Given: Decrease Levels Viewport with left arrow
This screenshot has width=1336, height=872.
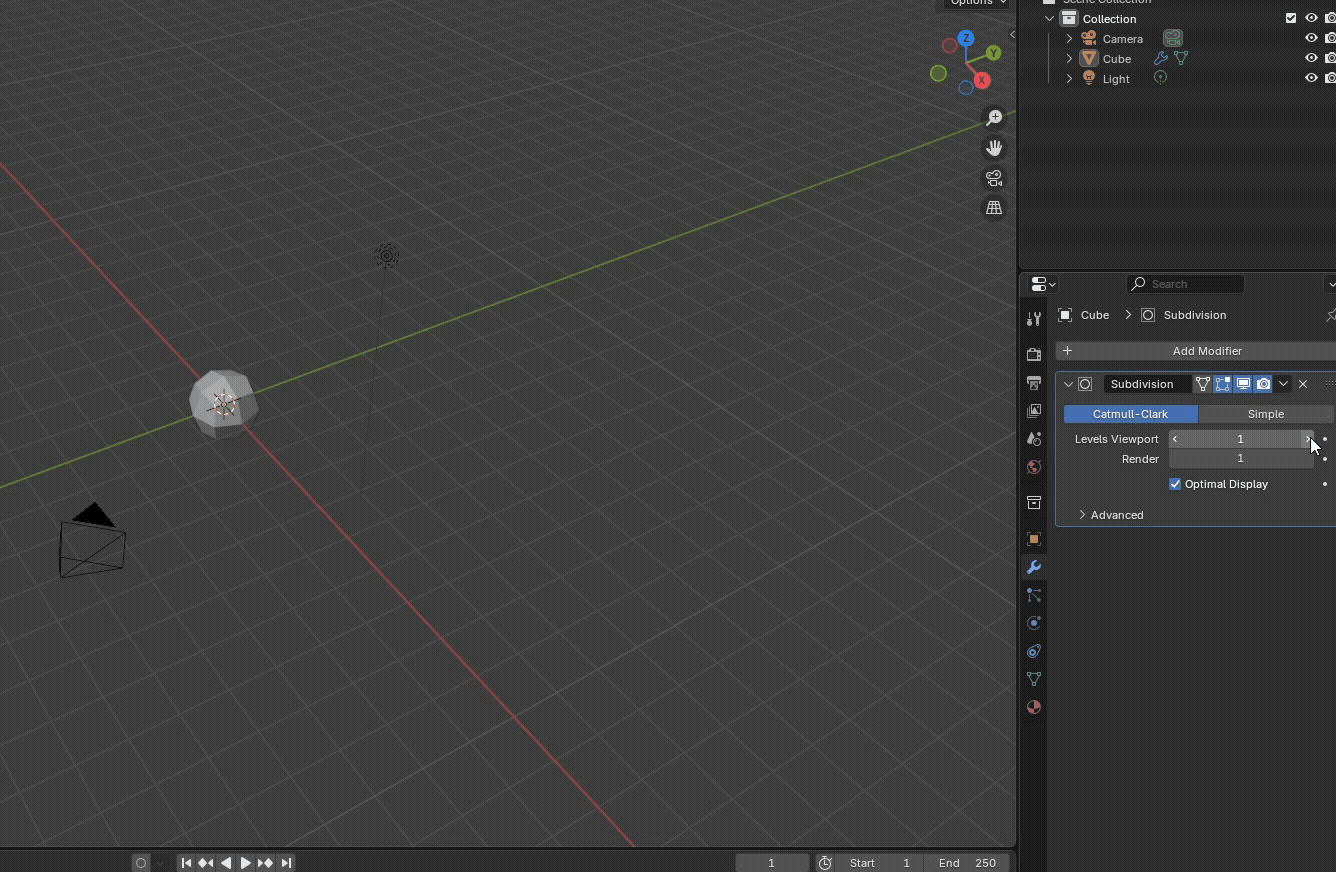Looking at the screenshot, I should 1175,439.
